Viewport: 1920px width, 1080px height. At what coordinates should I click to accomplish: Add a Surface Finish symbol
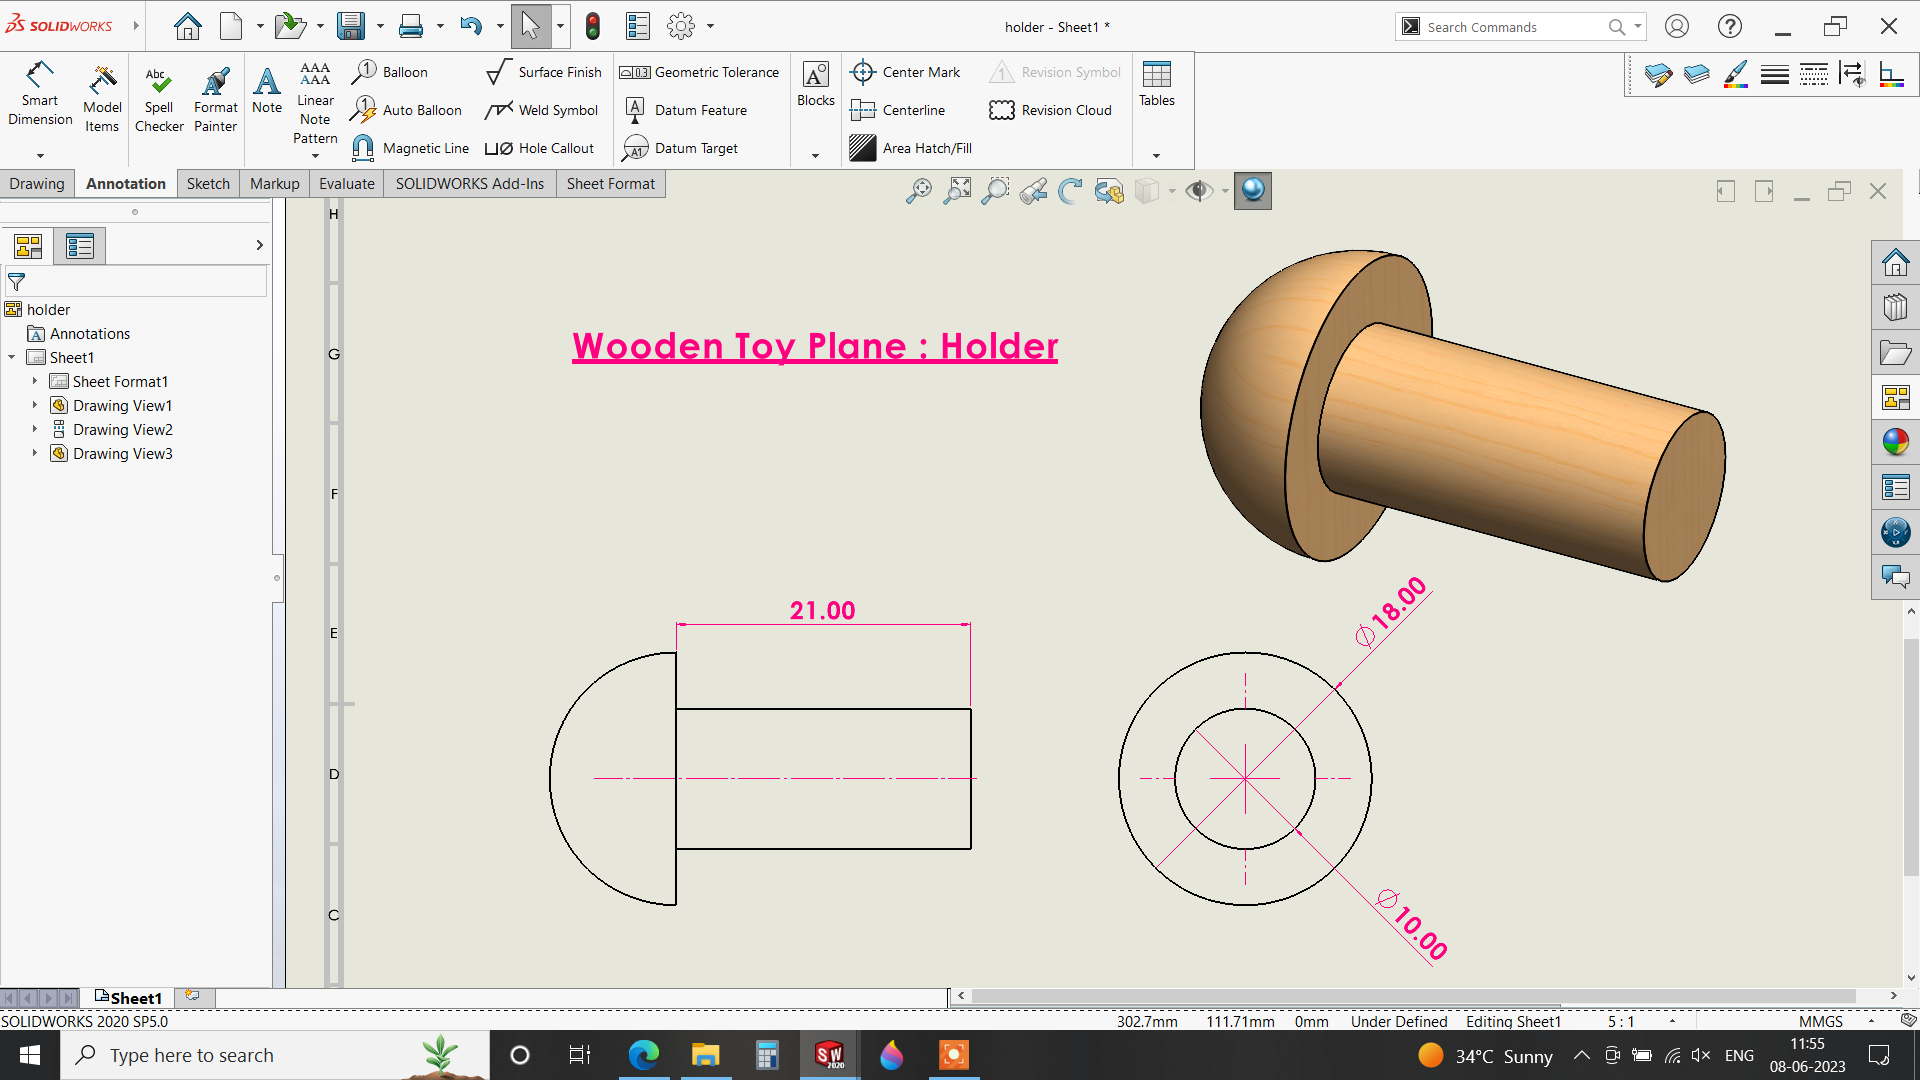point(544,72)
